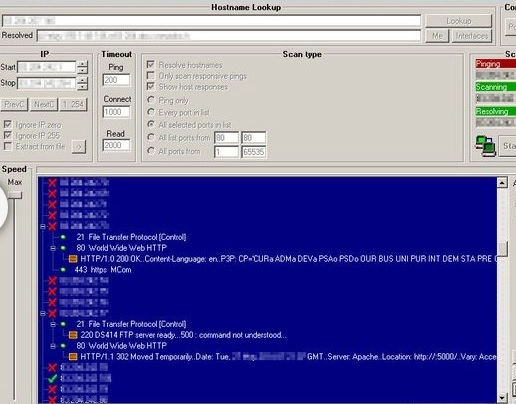
Task: Increase the Start IP with its up spinner
Action: coord(82,64)
